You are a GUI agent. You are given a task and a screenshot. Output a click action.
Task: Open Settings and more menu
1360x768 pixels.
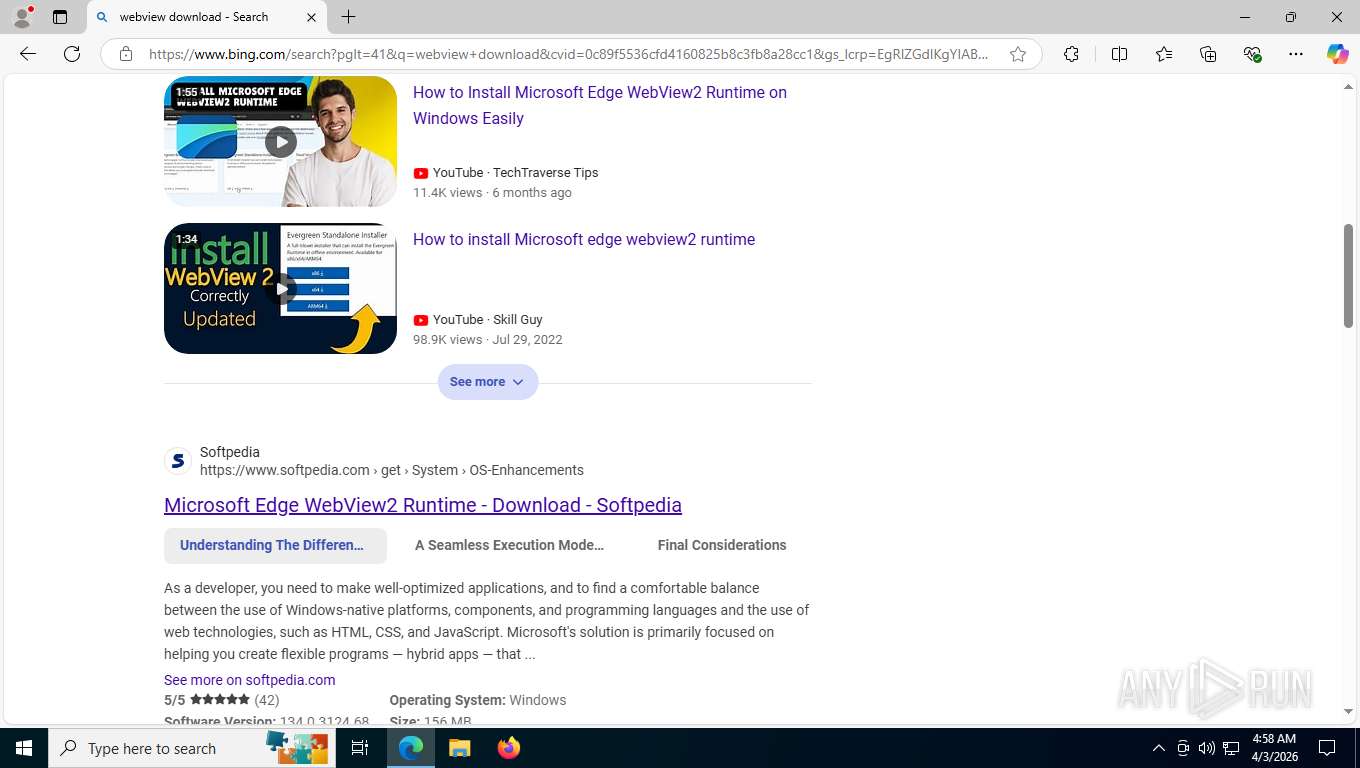click(1296, 54)
